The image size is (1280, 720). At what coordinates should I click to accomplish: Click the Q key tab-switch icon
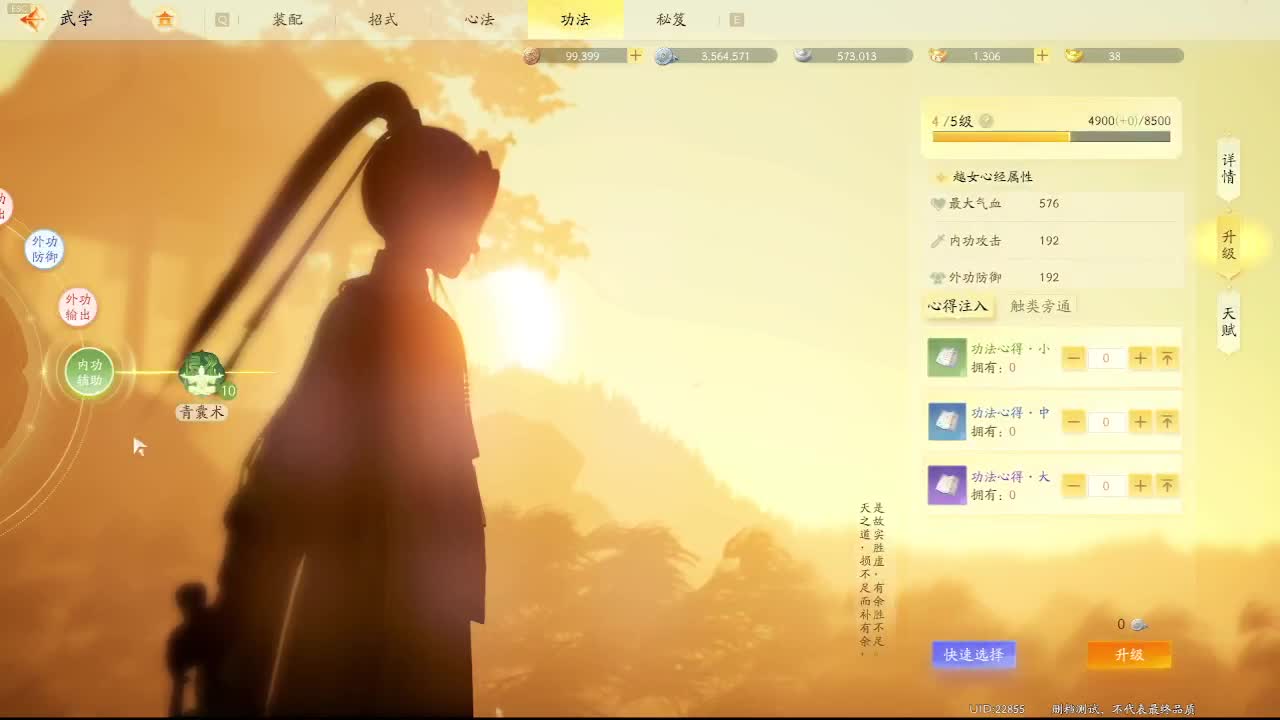click(x=222, y=20)
